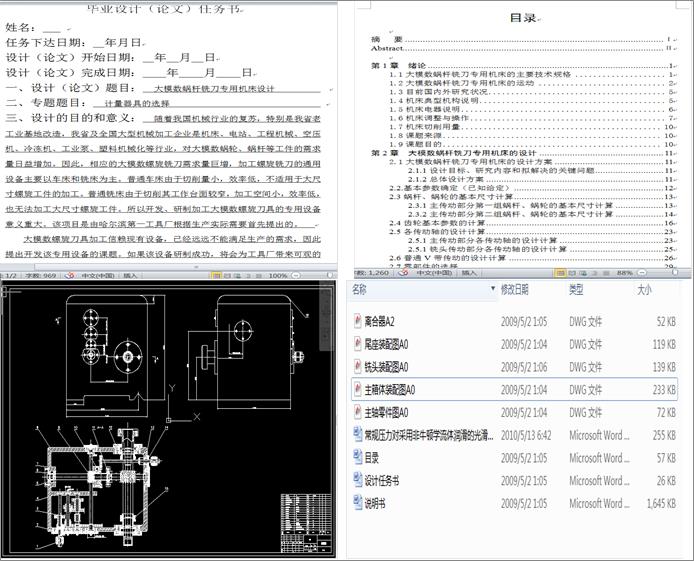Switch right Word window to Web Layout view

click(583, 273)
